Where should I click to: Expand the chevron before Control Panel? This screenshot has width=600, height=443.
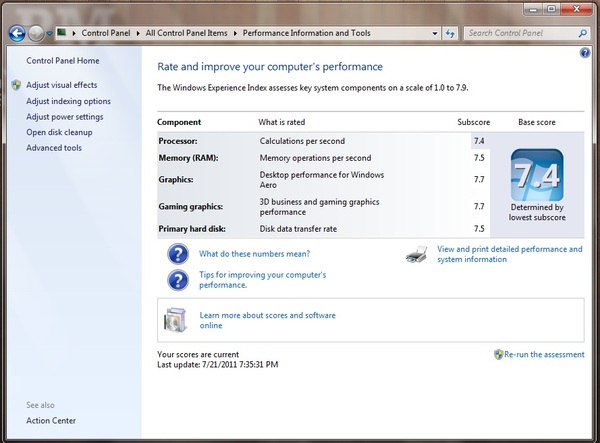tap(74, 33)
